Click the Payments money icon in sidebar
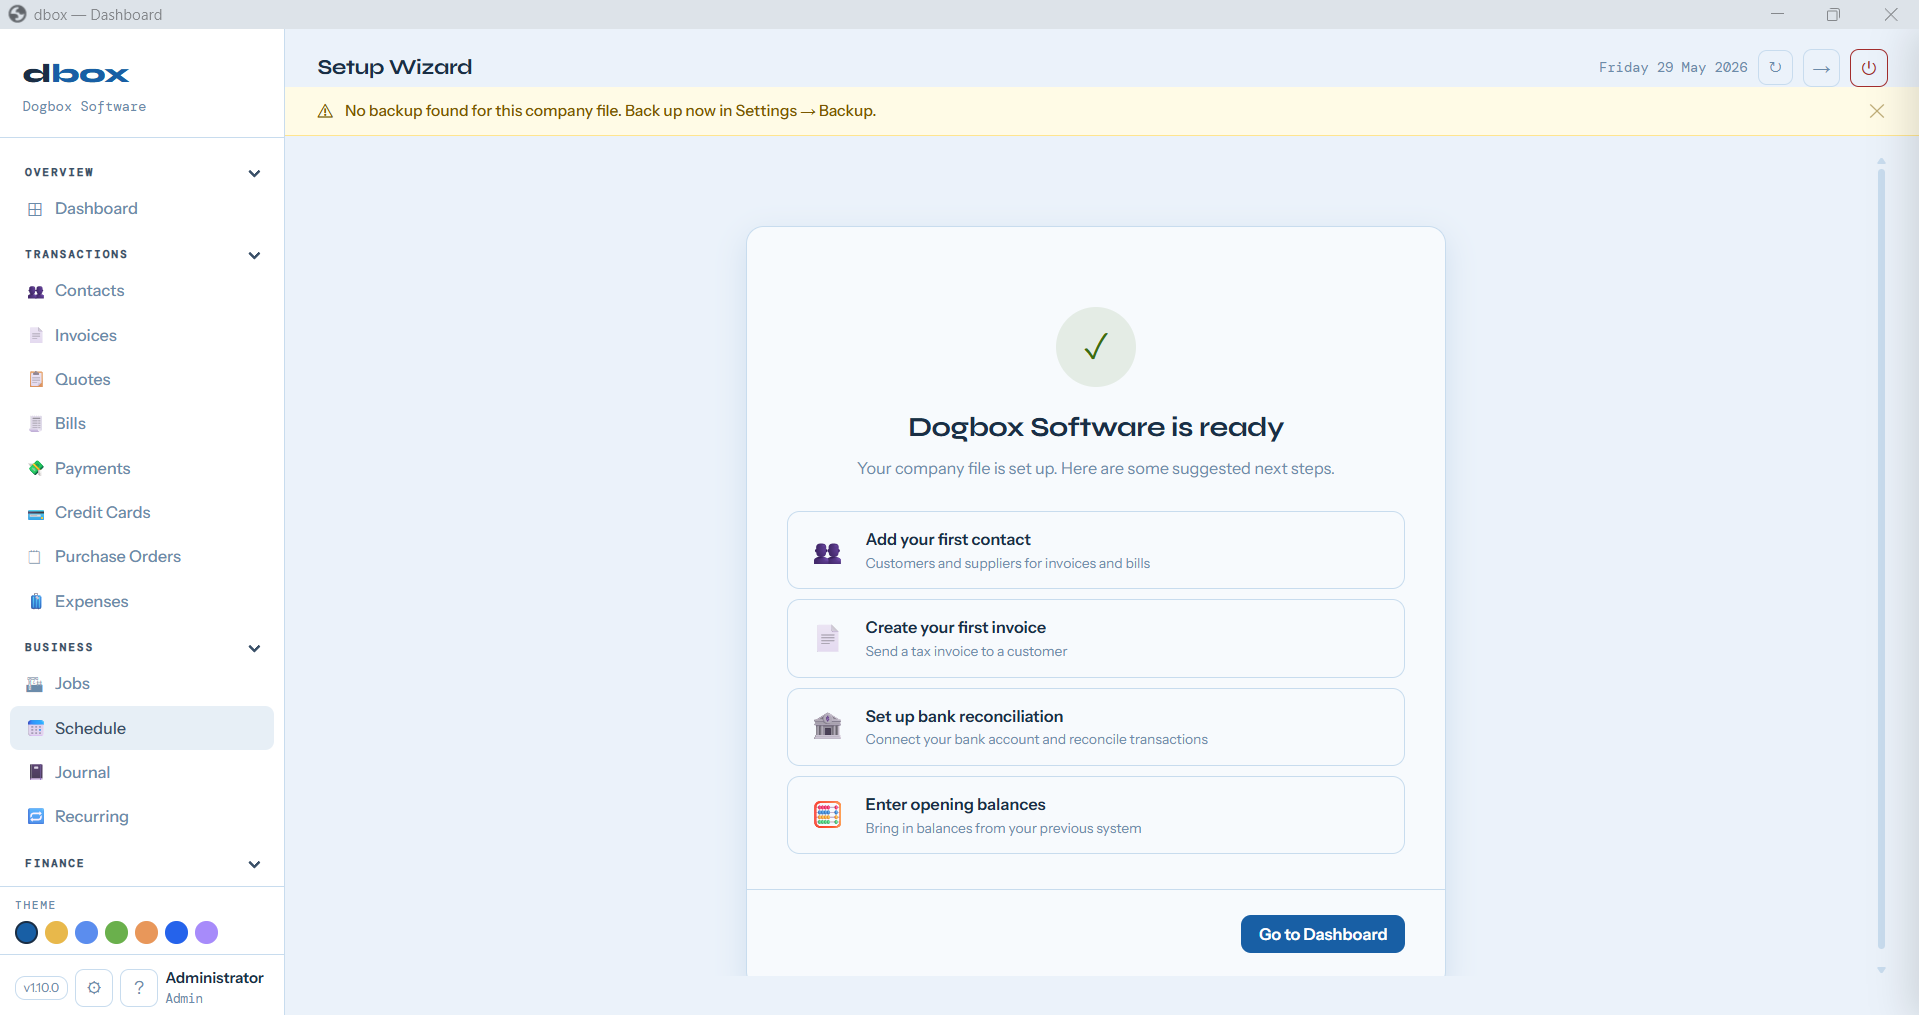The height and width of the screenshot is (1015, 1919). point(35,468)
